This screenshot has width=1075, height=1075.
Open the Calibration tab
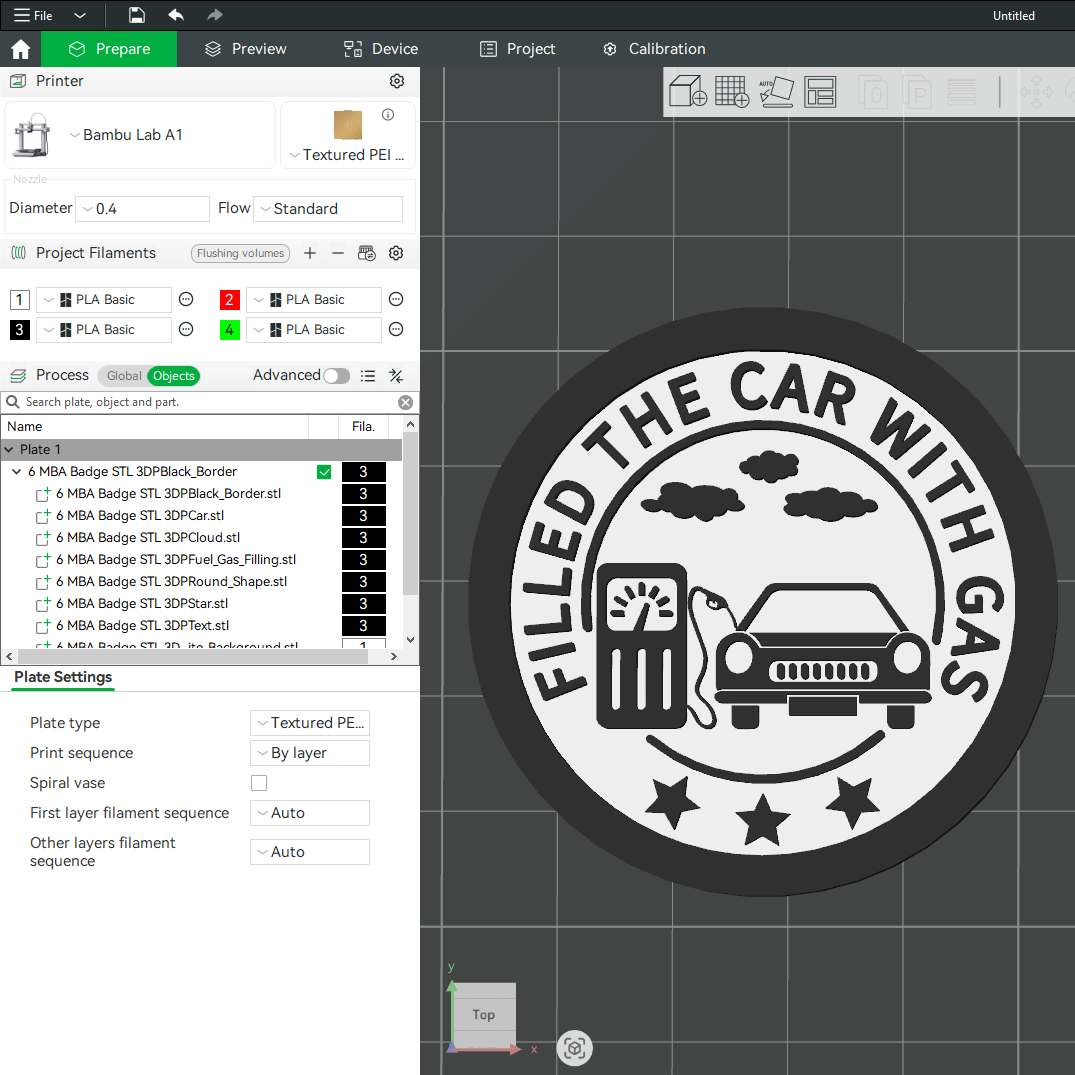[654, 49]
